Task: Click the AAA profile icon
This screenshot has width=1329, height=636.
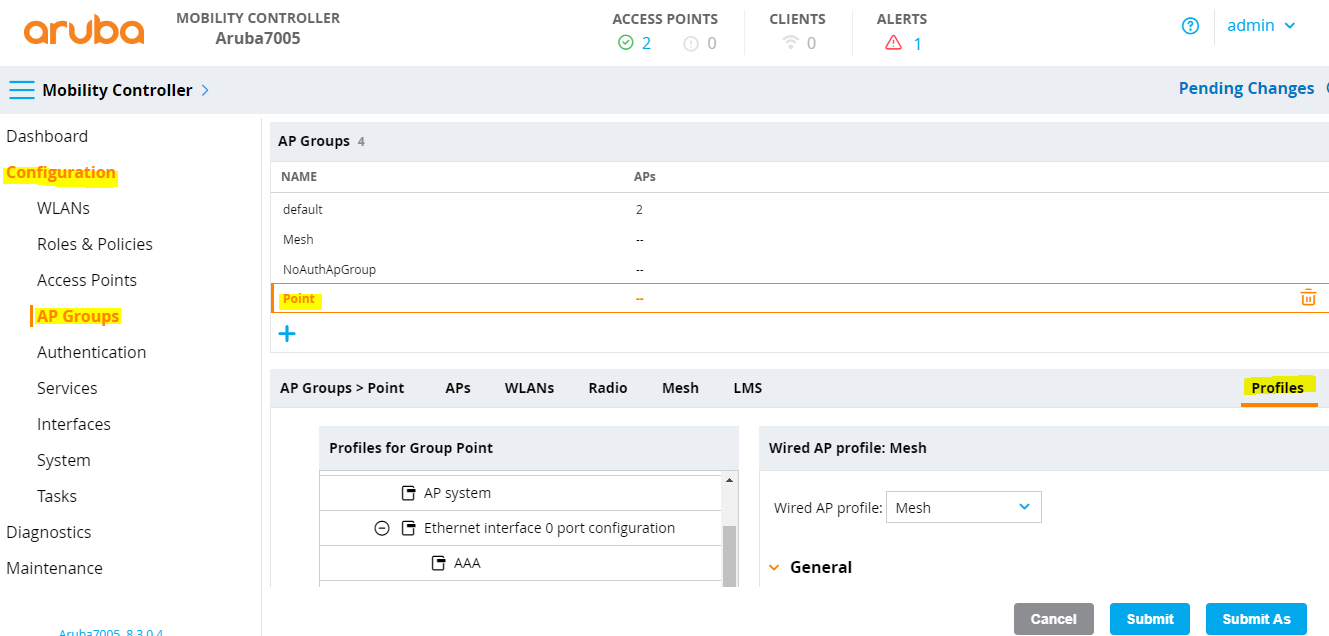Action: [x=438, y=563]
